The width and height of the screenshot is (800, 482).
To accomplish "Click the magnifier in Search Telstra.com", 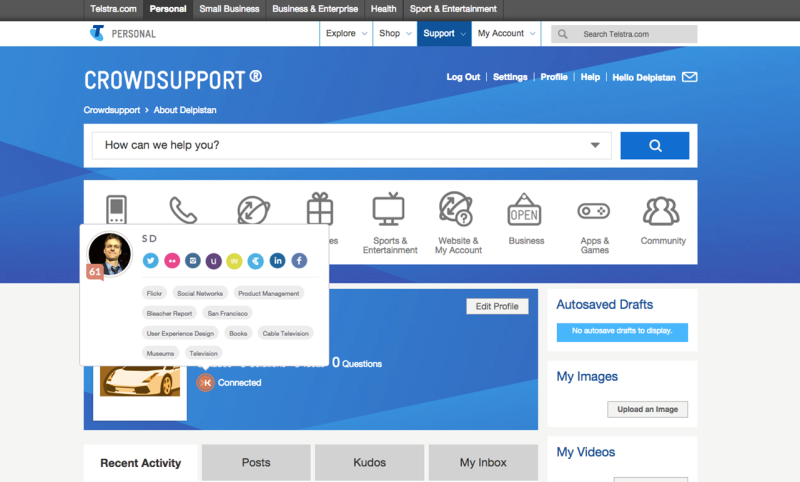I will pyautogui.click(x=563, y=34).
